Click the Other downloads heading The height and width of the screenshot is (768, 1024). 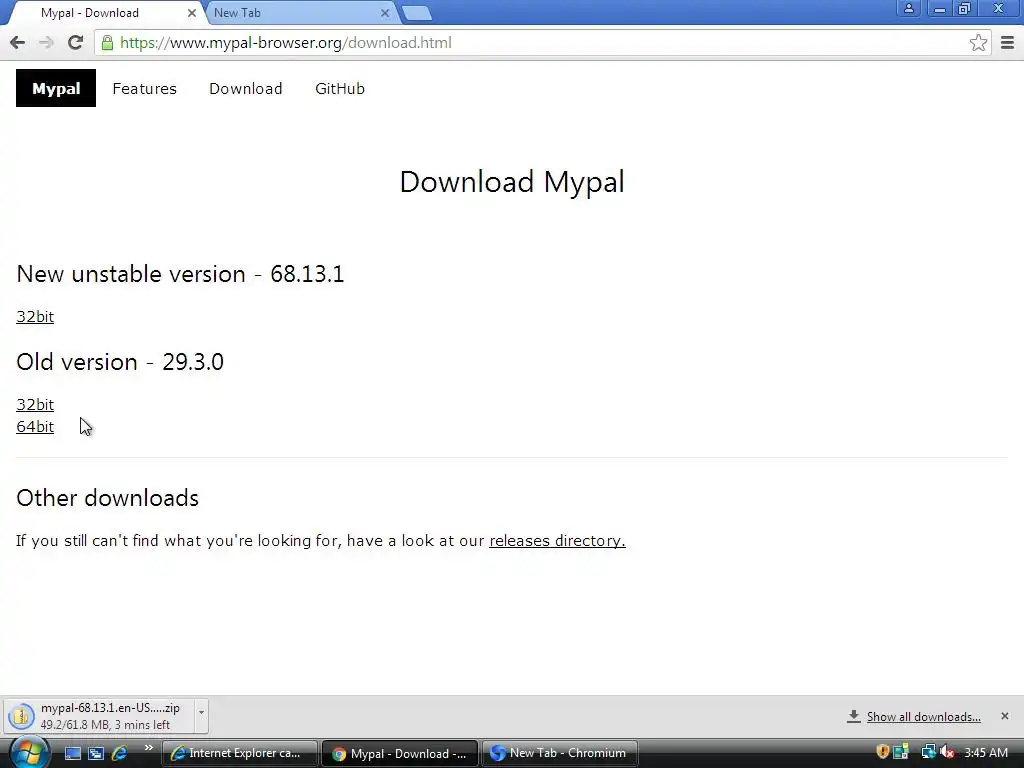[x=108, y=498]
